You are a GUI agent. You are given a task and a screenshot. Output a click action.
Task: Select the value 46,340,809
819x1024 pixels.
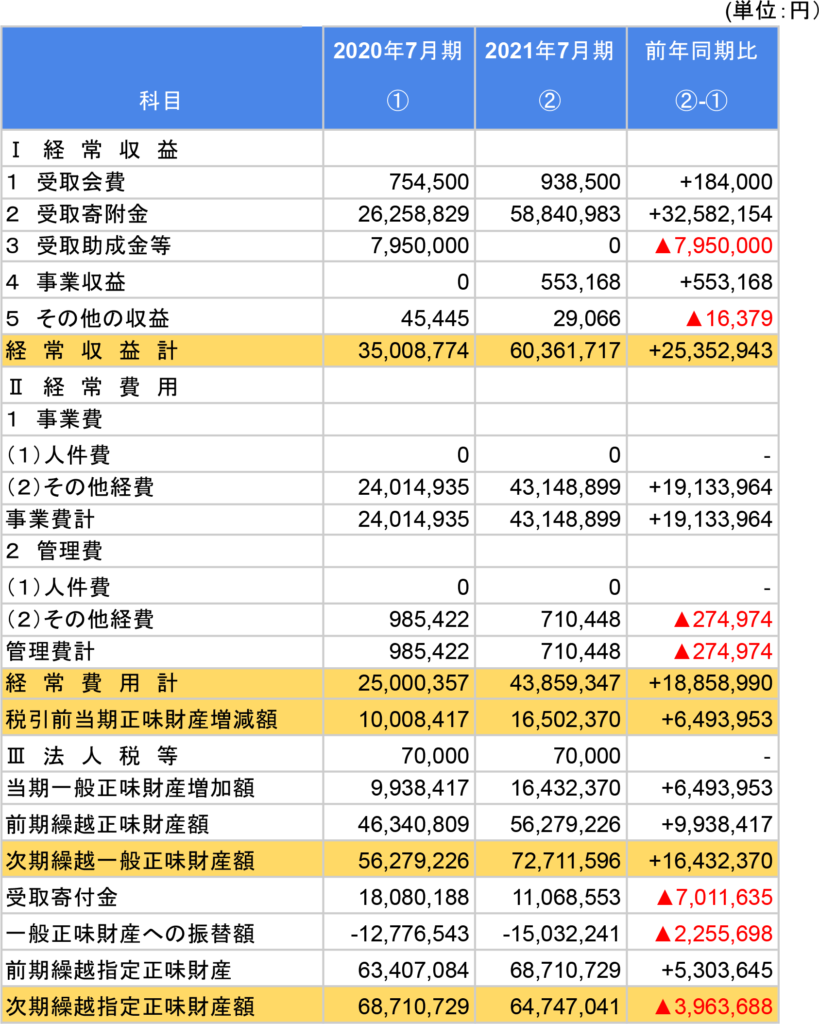point(413,825)
